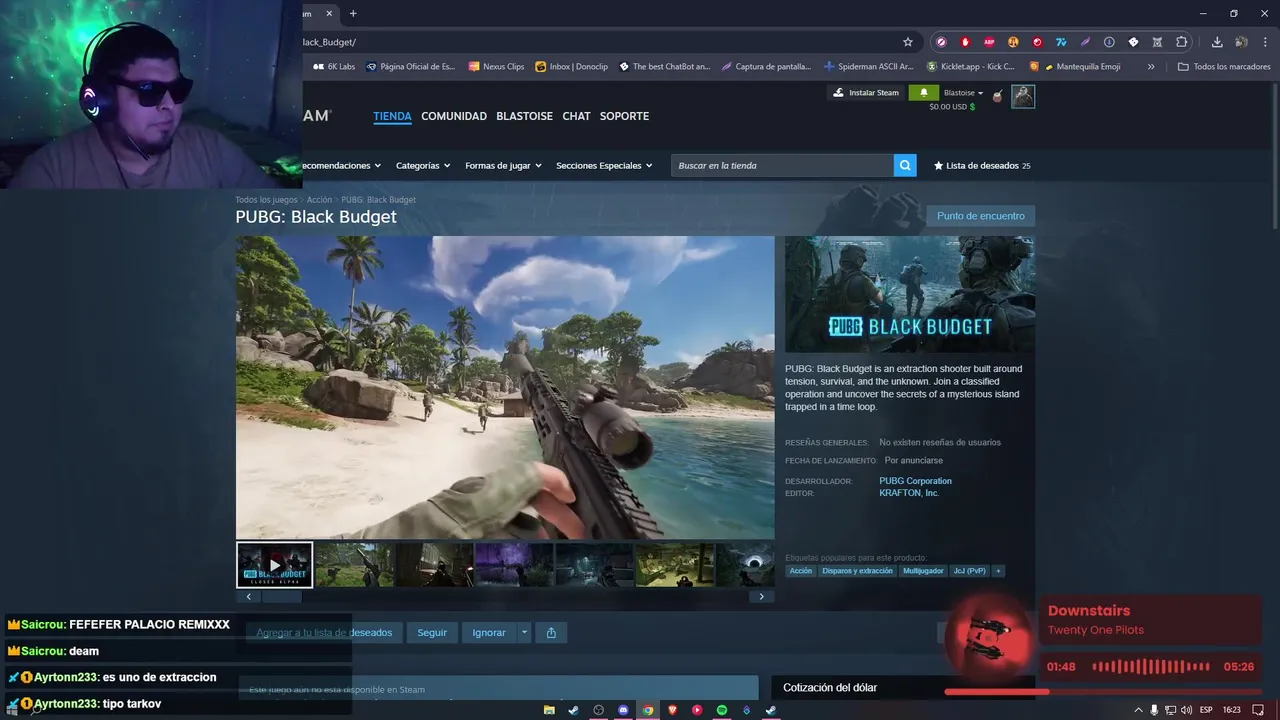Open the Chrome downloads icon

coord(1217,42)
